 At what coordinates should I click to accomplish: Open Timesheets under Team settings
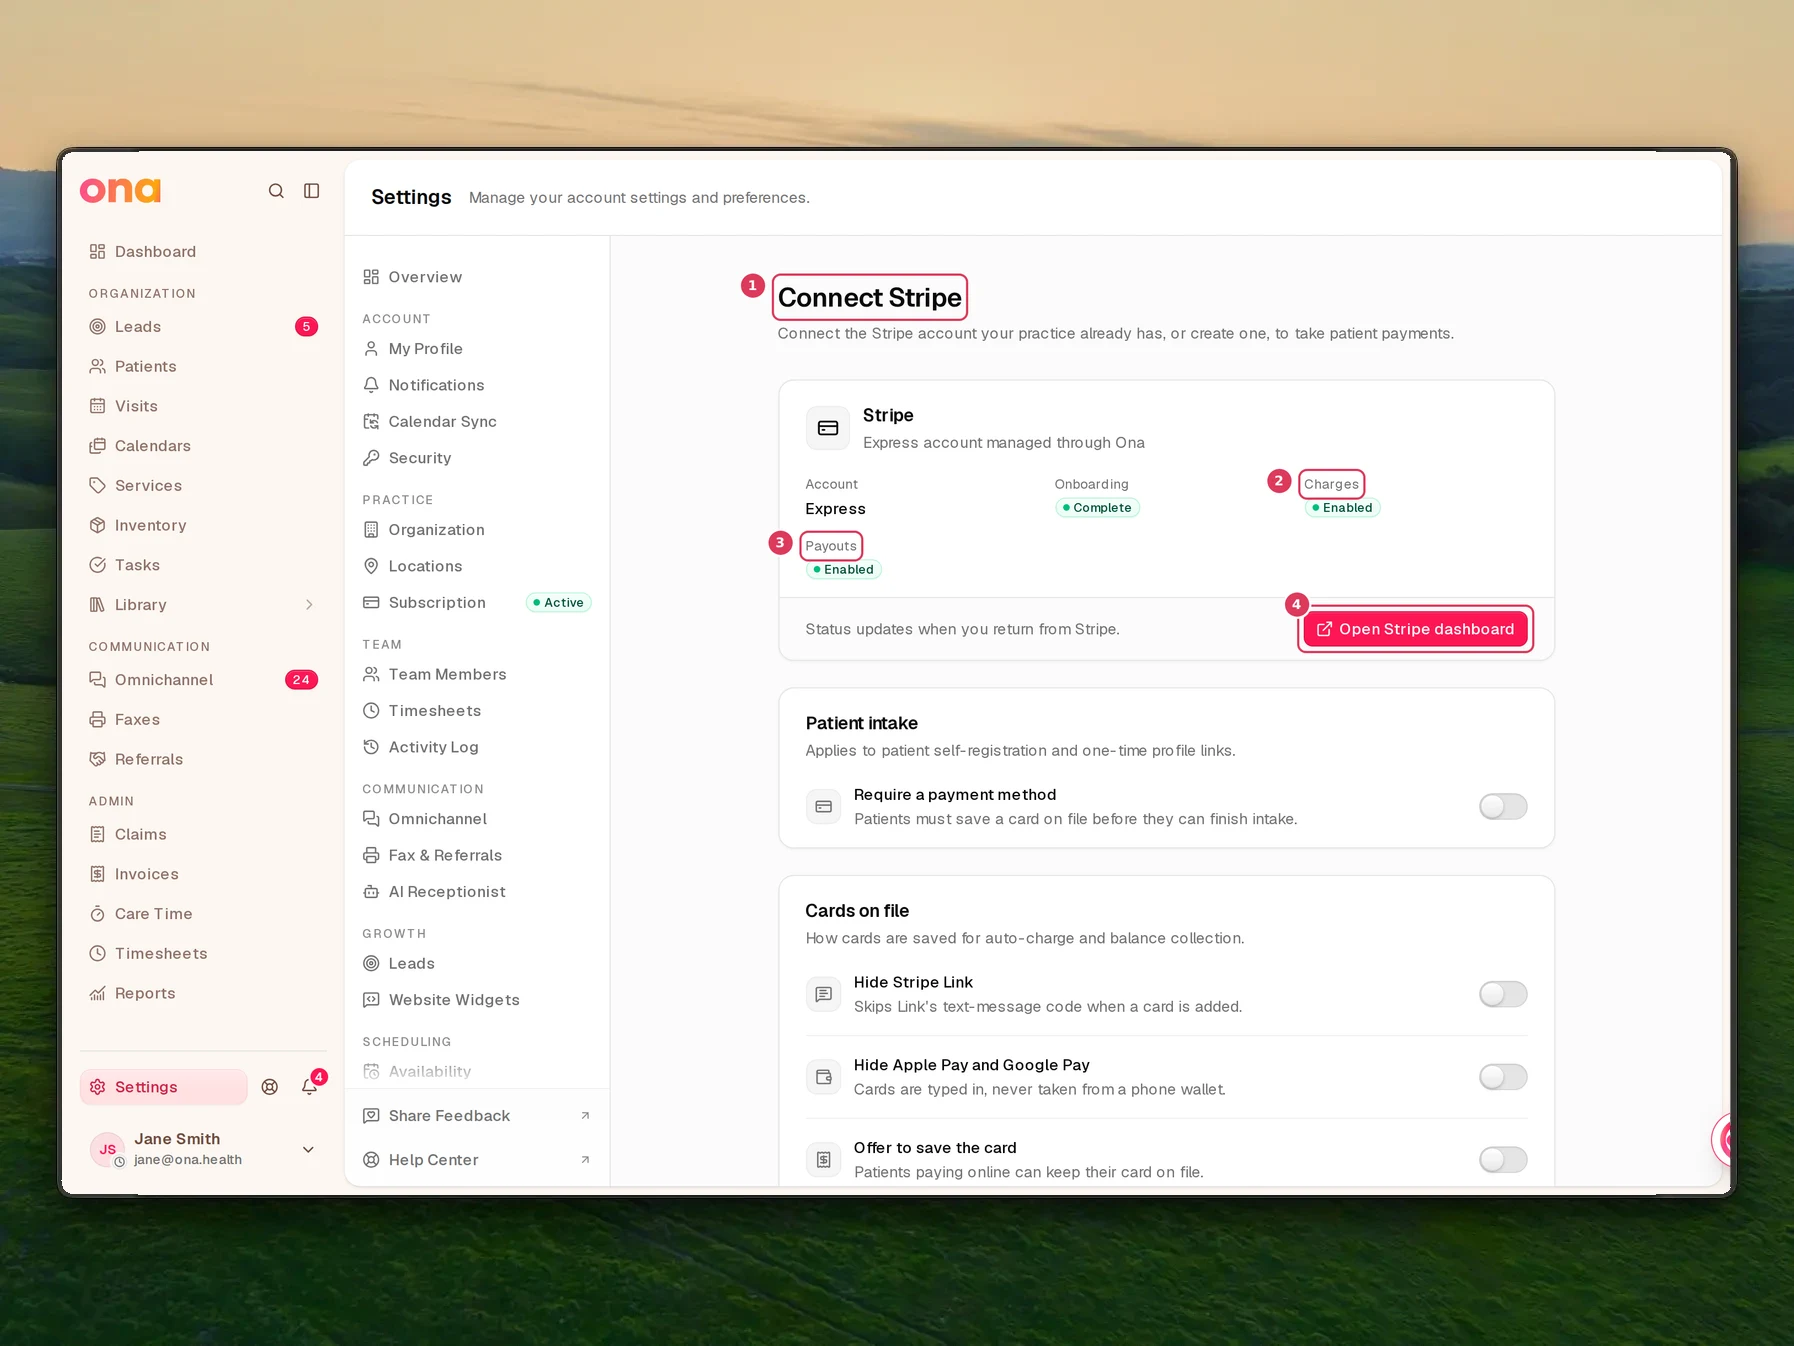(476, 711)
